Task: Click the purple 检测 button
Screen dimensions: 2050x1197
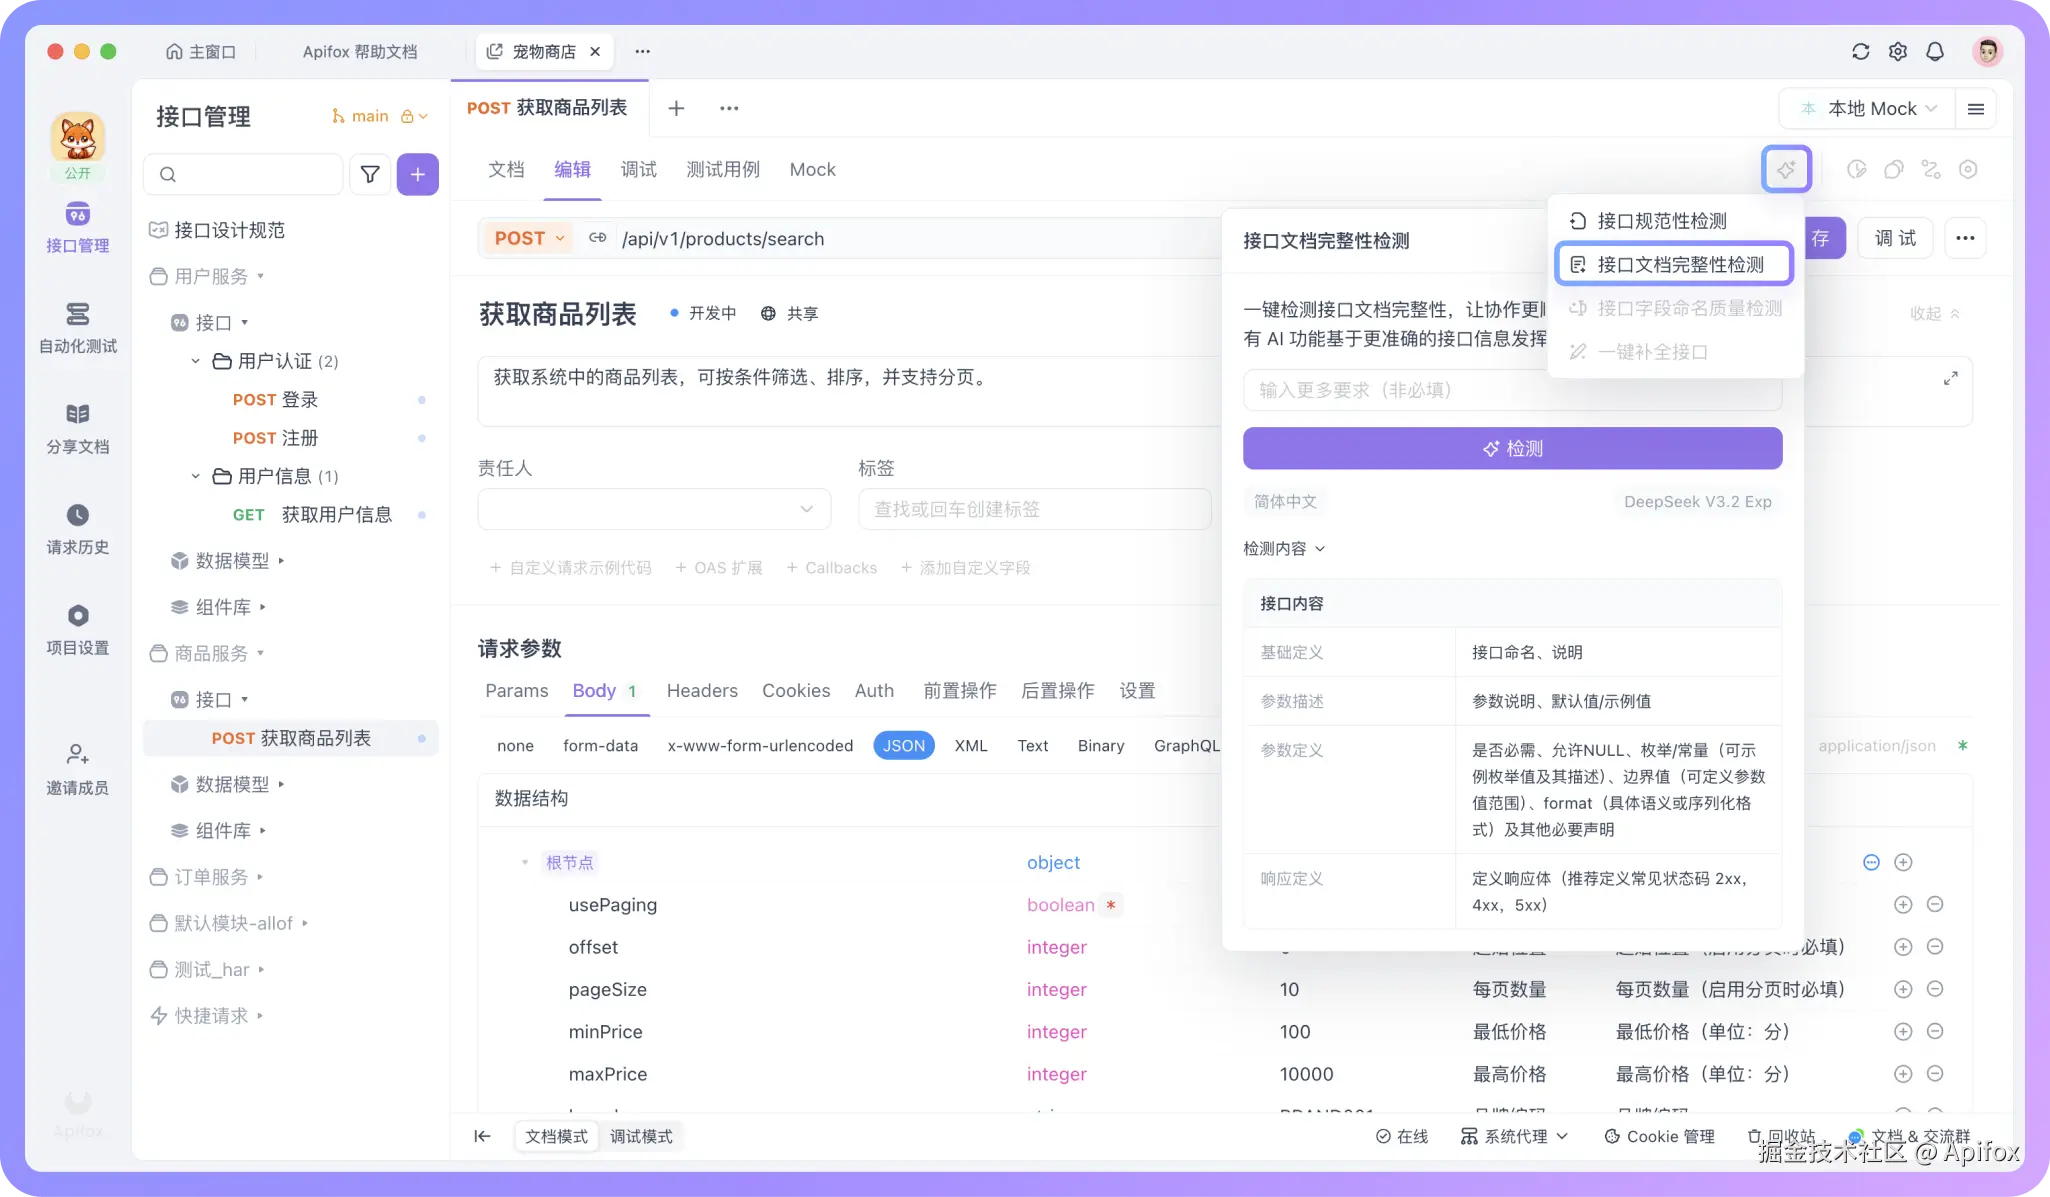Action: (1512, 448)
